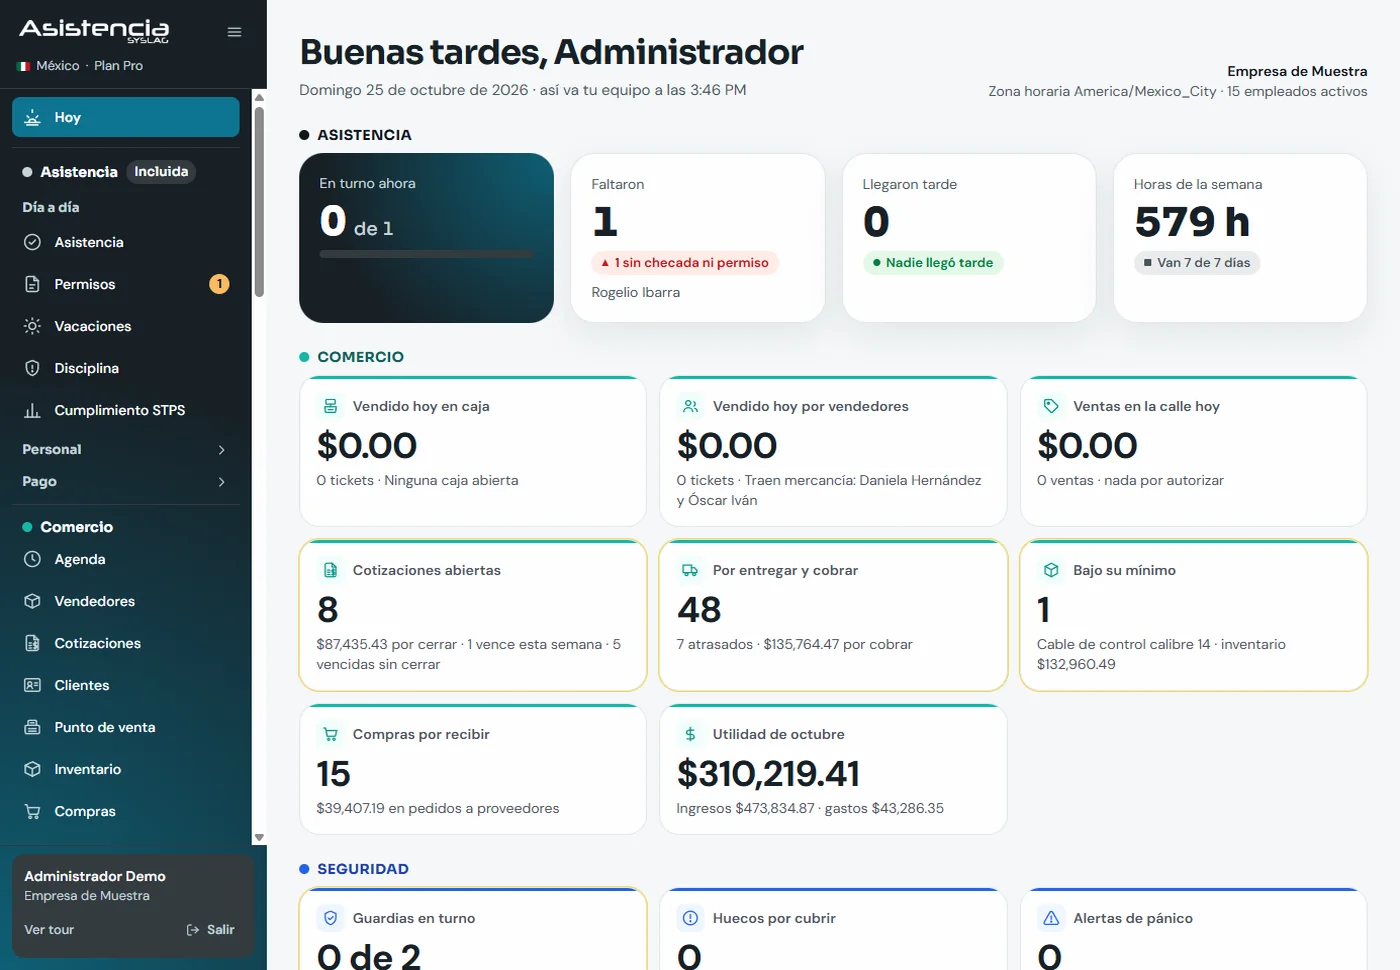The image size is (1400, 970).
Task: Click the Inventario cube icon in sidebar
Action: pos(32,769)
